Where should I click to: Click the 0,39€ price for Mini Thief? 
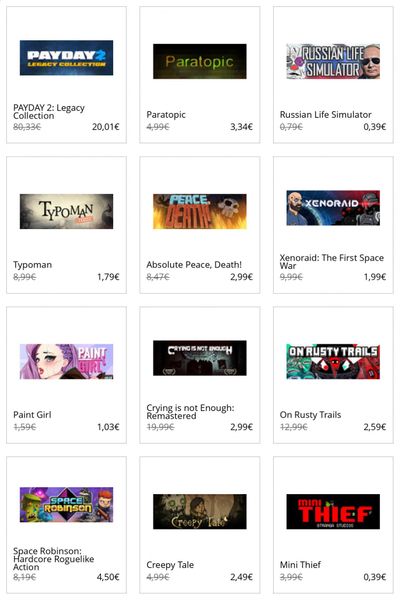[x=375, y=577]
